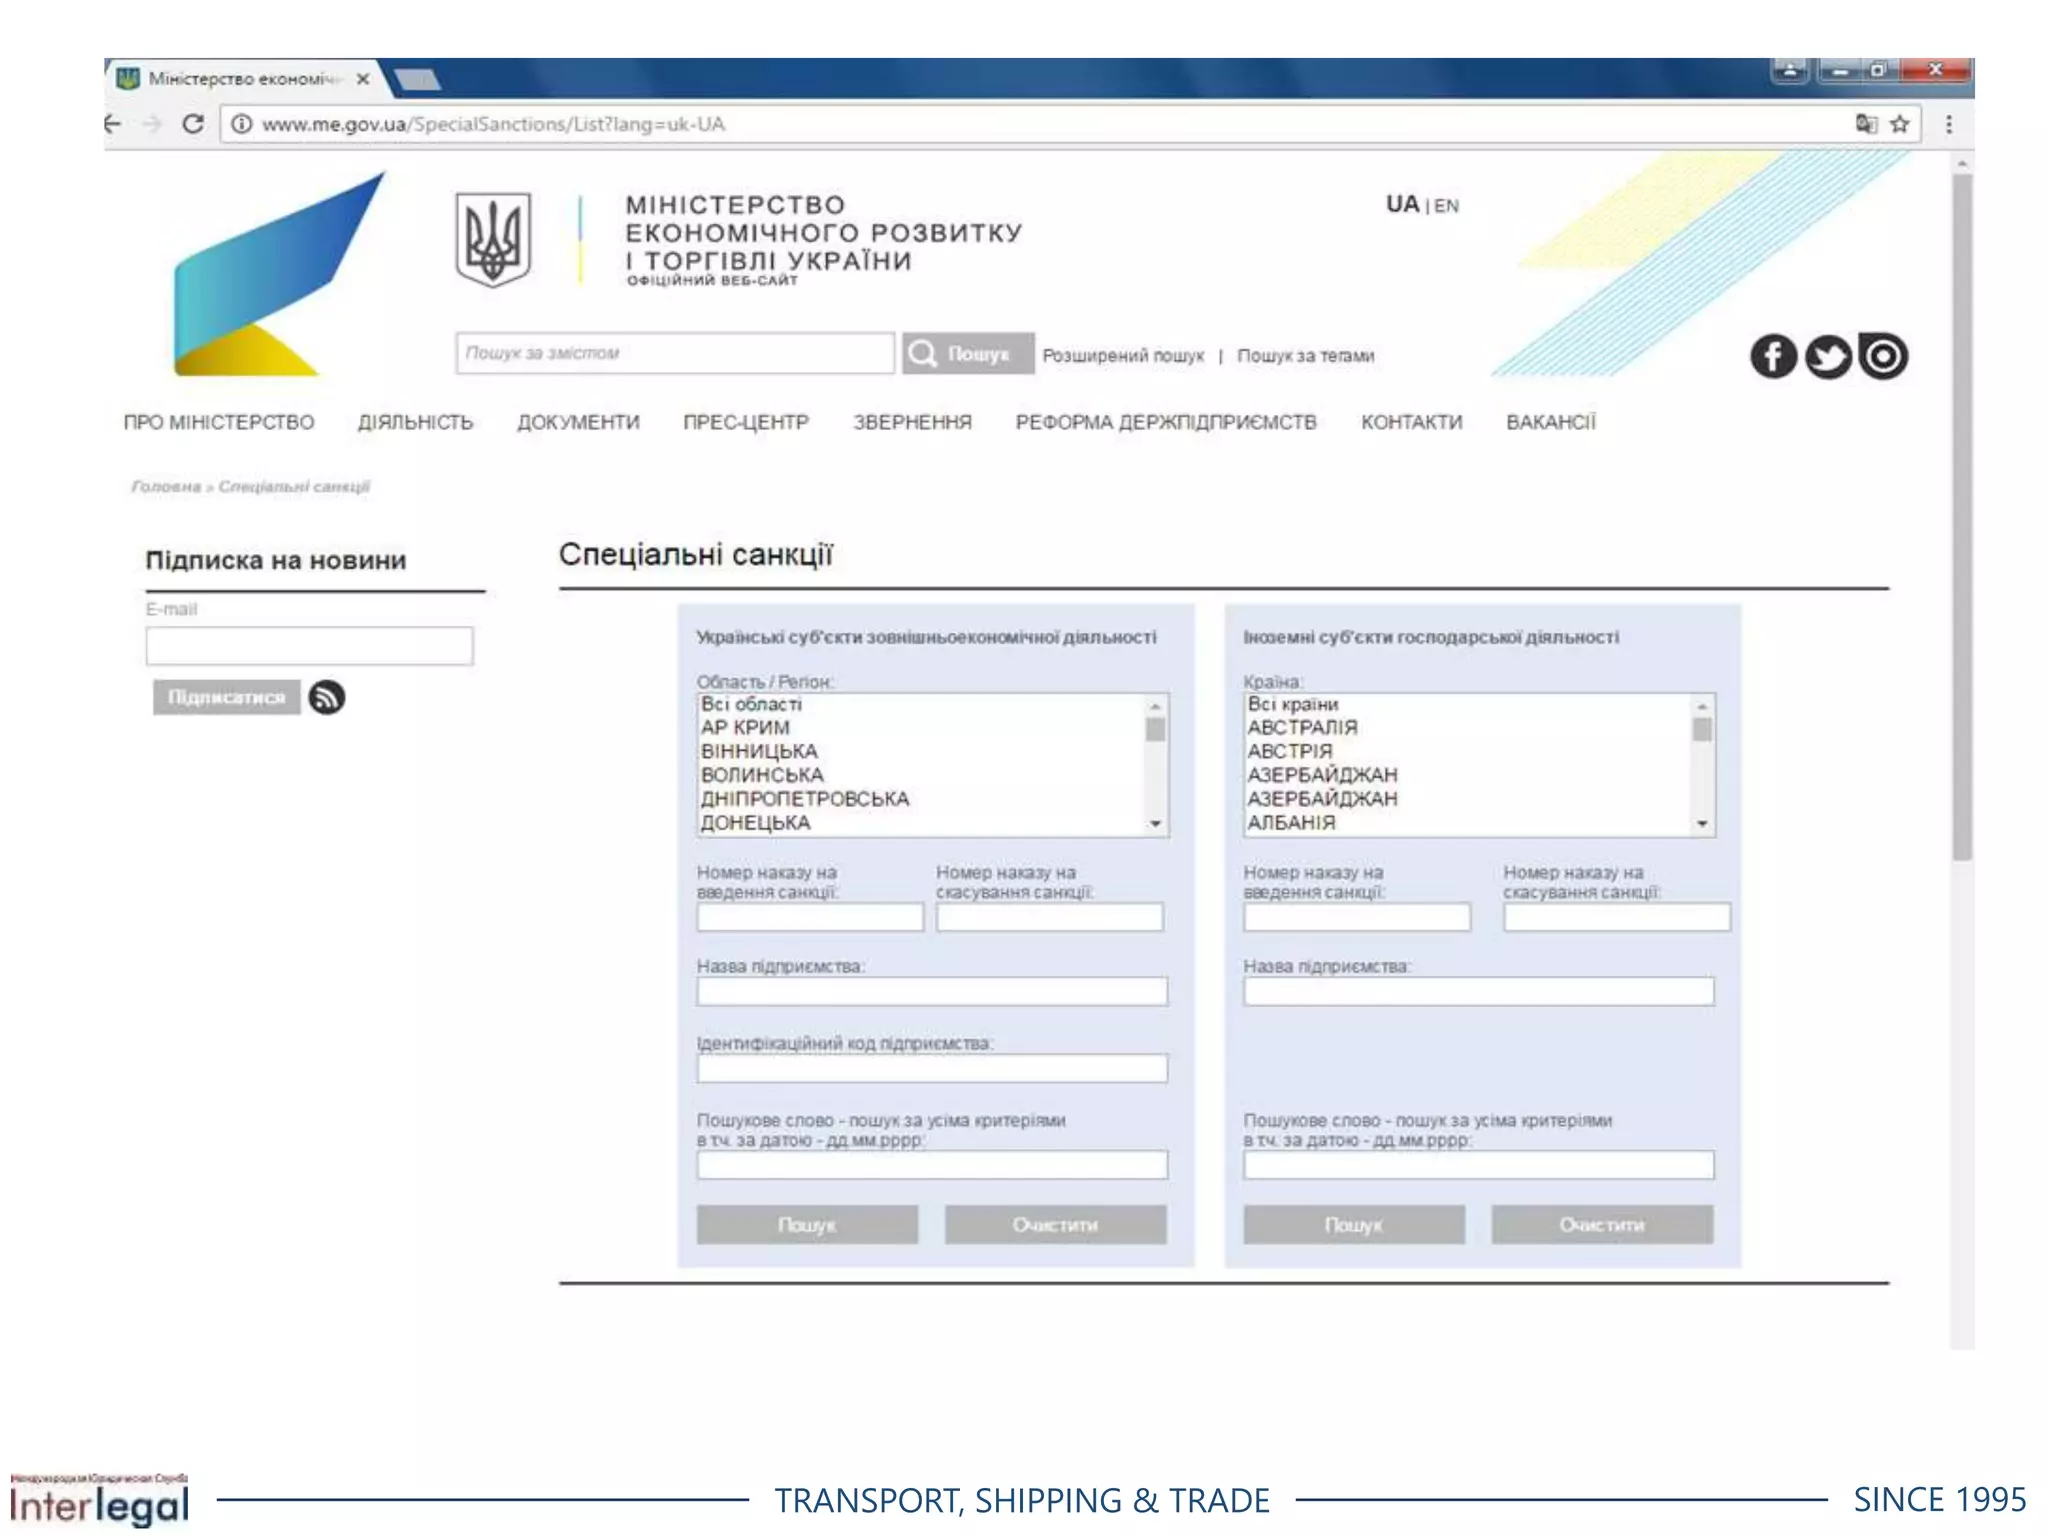Click the translate page icon
The image size is (2048, 1536).
(x=1865, y=124)
